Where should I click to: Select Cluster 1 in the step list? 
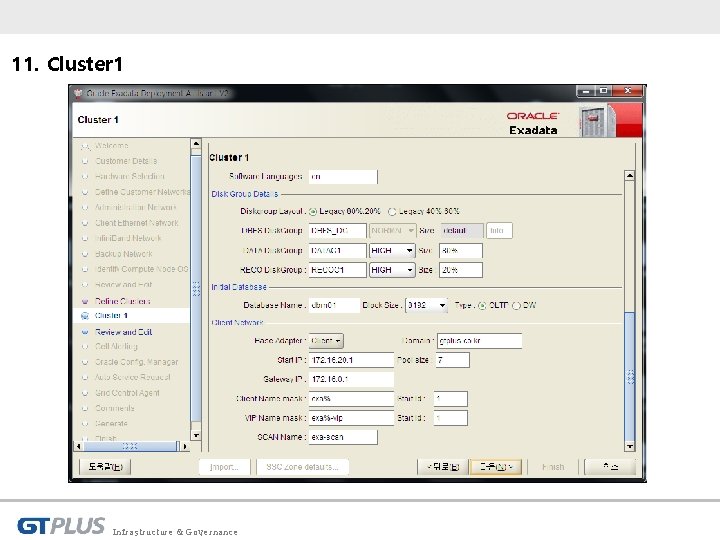tap(111, 316)
